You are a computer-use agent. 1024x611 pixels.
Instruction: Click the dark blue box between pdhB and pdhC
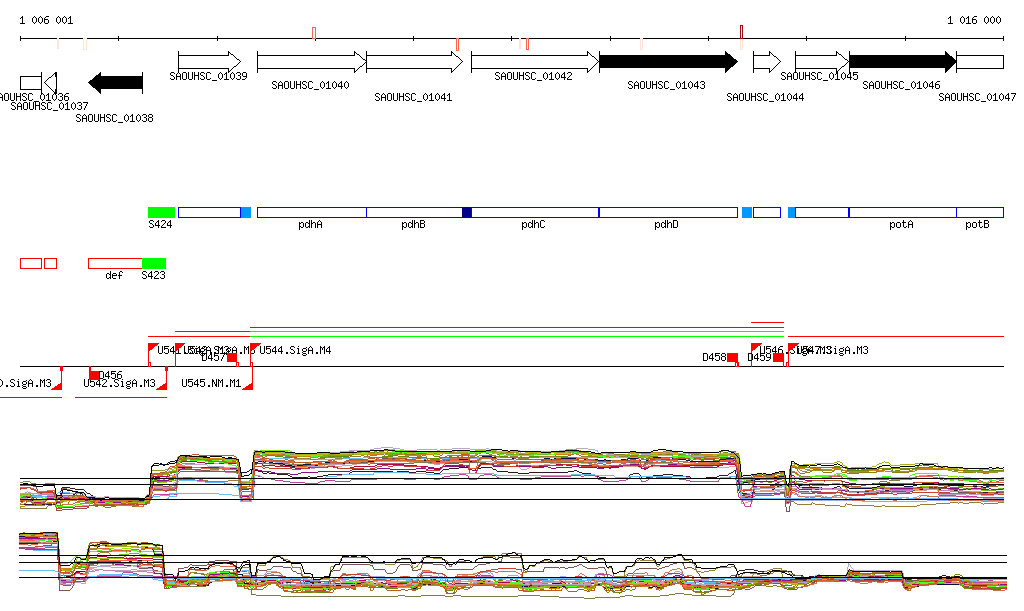(x=467, y=212)
